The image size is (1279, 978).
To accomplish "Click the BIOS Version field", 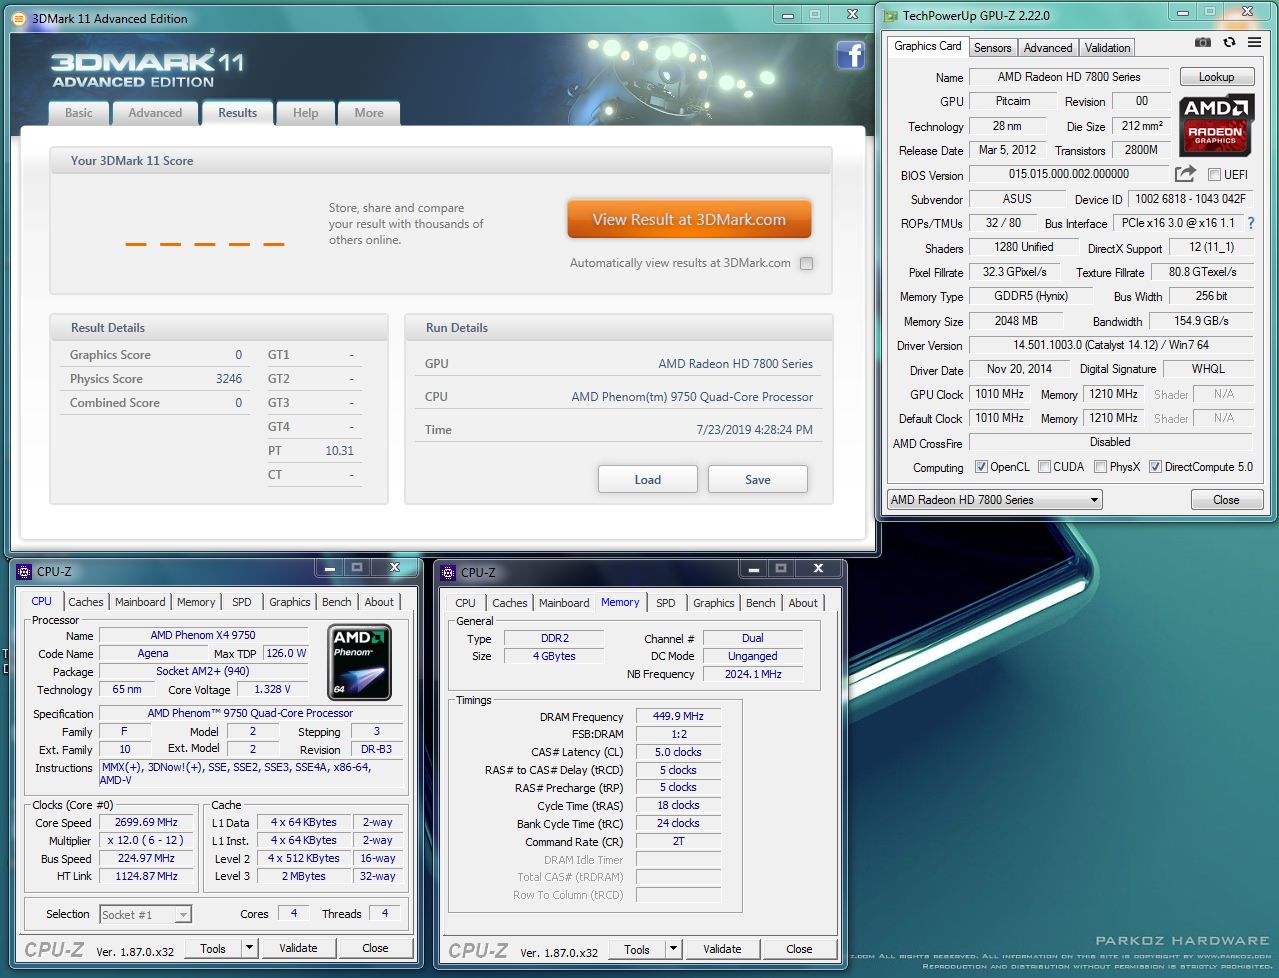I will tap(1069, 174).
